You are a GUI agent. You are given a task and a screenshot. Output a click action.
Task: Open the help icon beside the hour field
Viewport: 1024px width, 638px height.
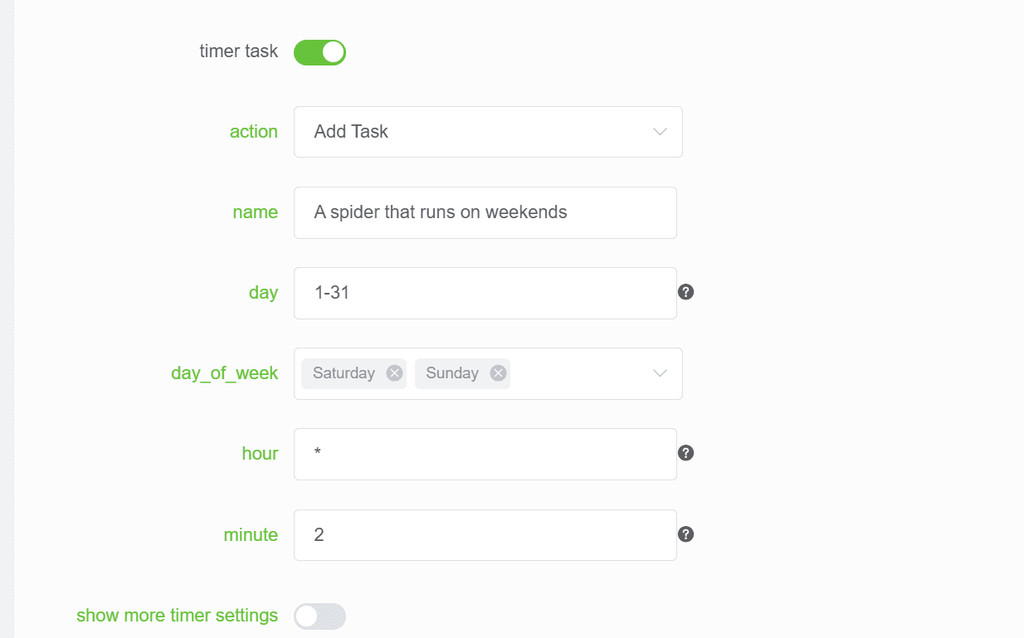(x=685, y=453)
